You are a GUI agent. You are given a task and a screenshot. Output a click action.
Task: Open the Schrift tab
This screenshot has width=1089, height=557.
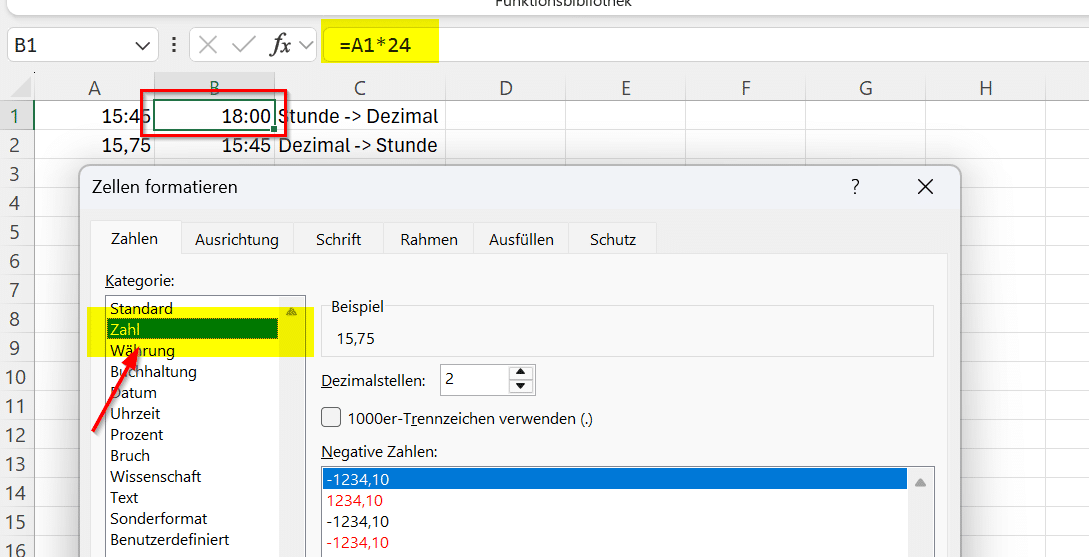tap(338, 240)
